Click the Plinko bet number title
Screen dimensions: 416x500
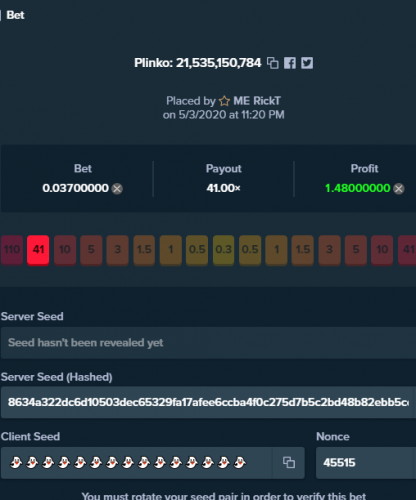coord(197,63)
